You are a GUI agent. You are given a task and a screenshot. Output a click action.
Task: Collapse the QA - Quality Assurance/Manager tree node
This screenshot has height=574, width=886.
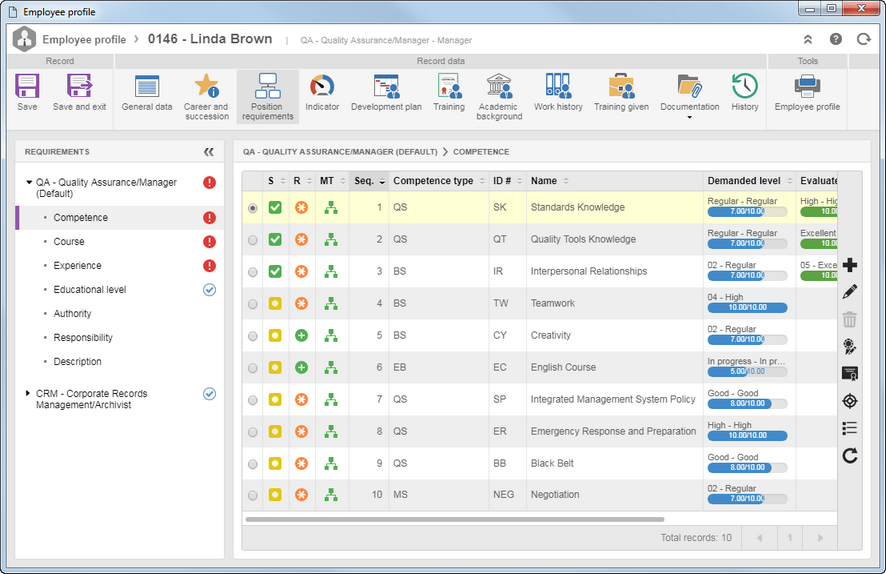[x=29, y=182]
